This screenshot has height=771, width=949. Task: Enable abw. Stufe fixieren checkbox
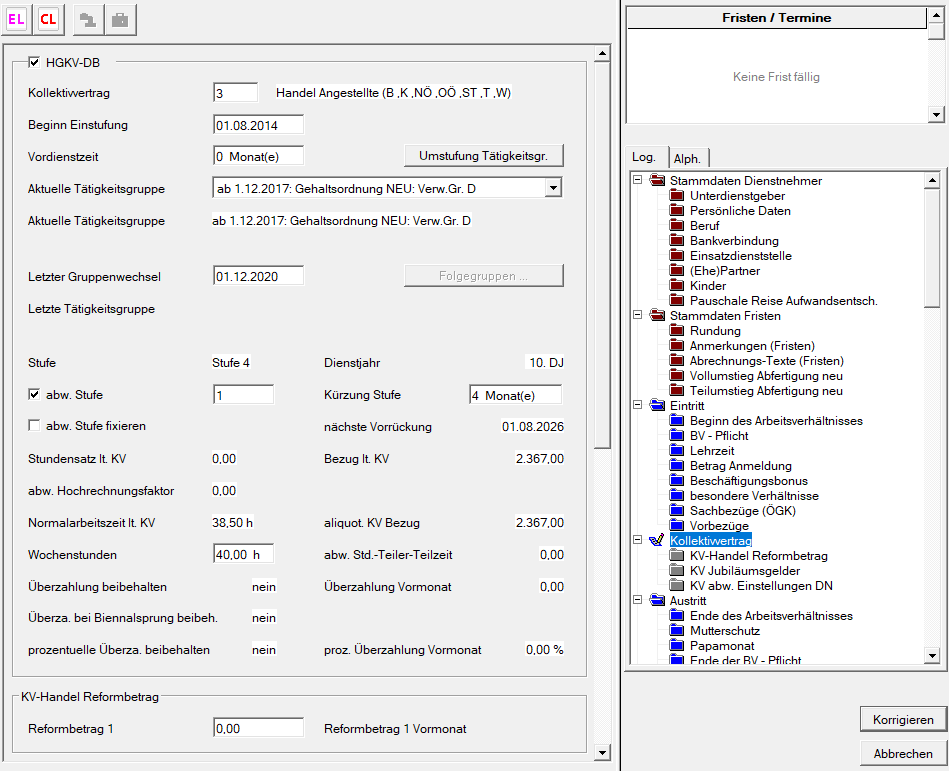(34, 426)
